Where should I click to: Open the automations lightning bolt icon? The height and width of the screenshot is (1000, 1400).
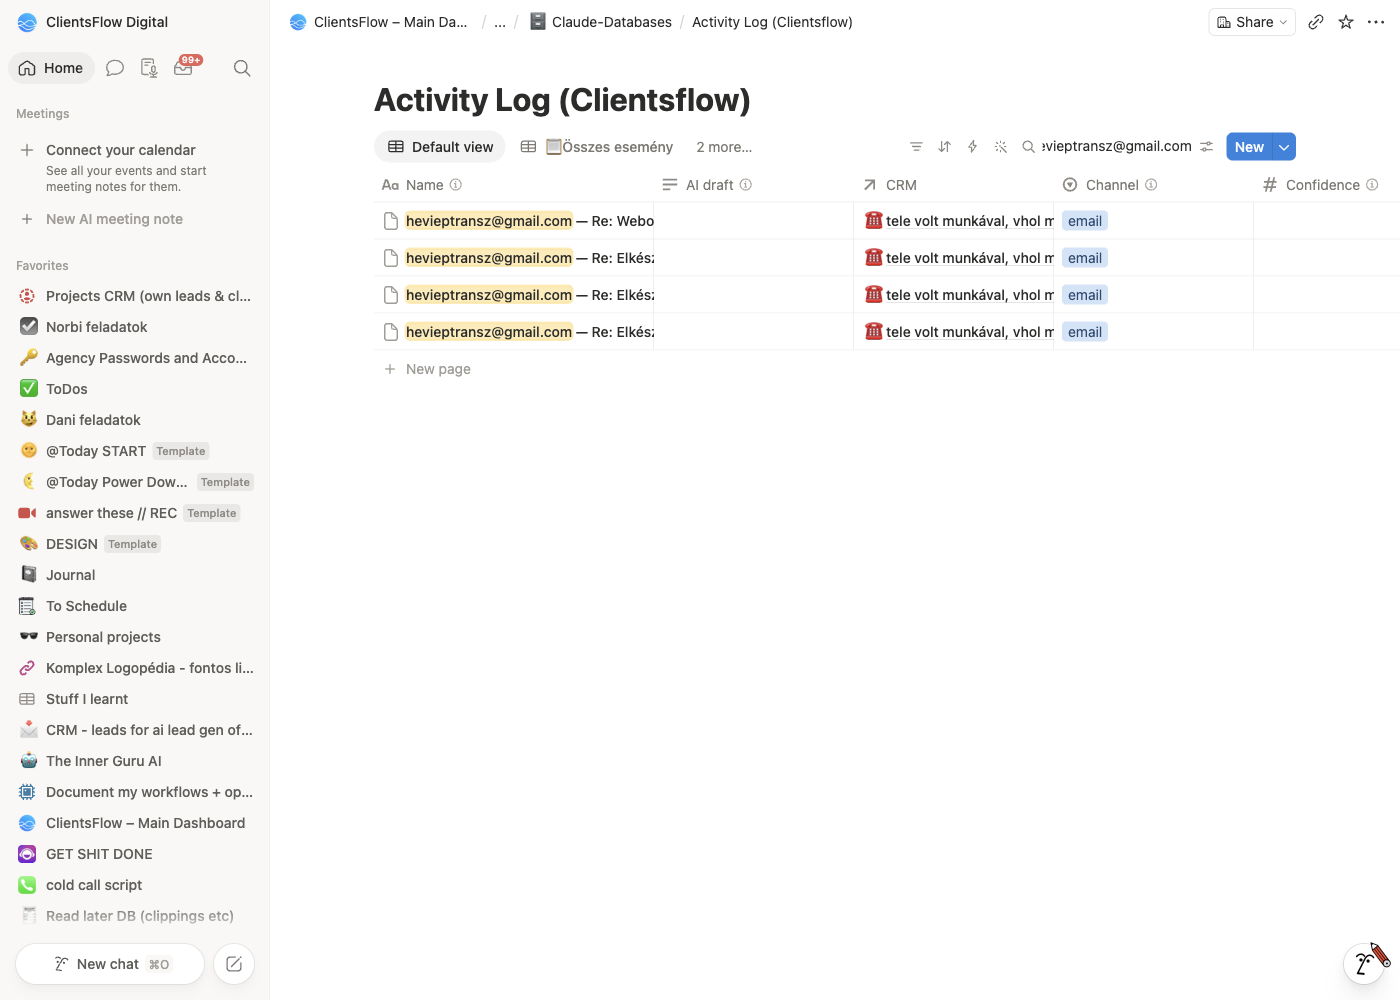pyautogui.click(x=972, y=147)
